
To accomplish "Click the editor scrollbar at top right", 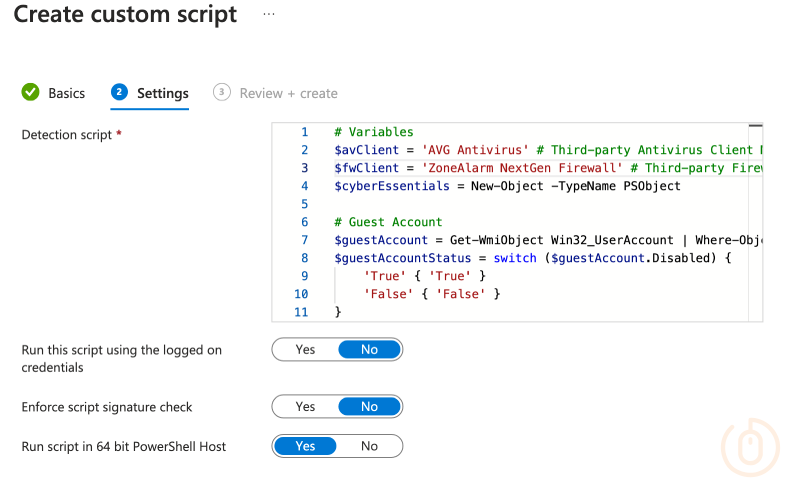I will coord(755,128).
